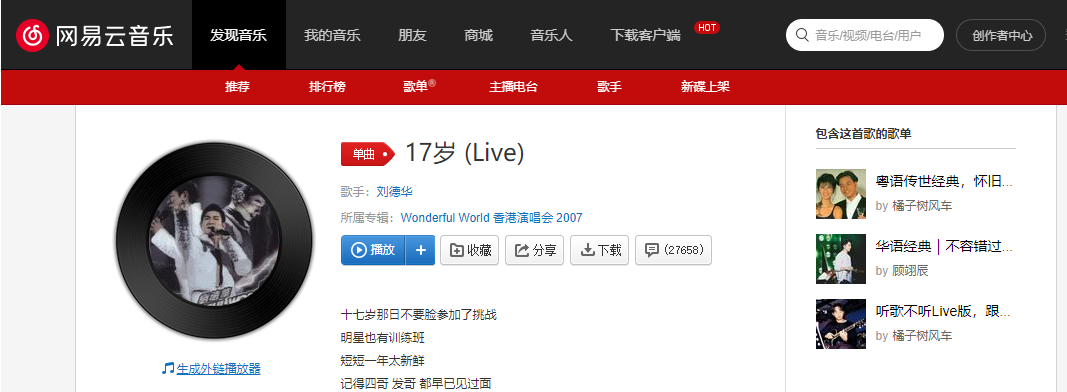Viewport: 1067px width, 392px height.
Task: Select the 新碟上架 submenu item
Action: point(705,86)
